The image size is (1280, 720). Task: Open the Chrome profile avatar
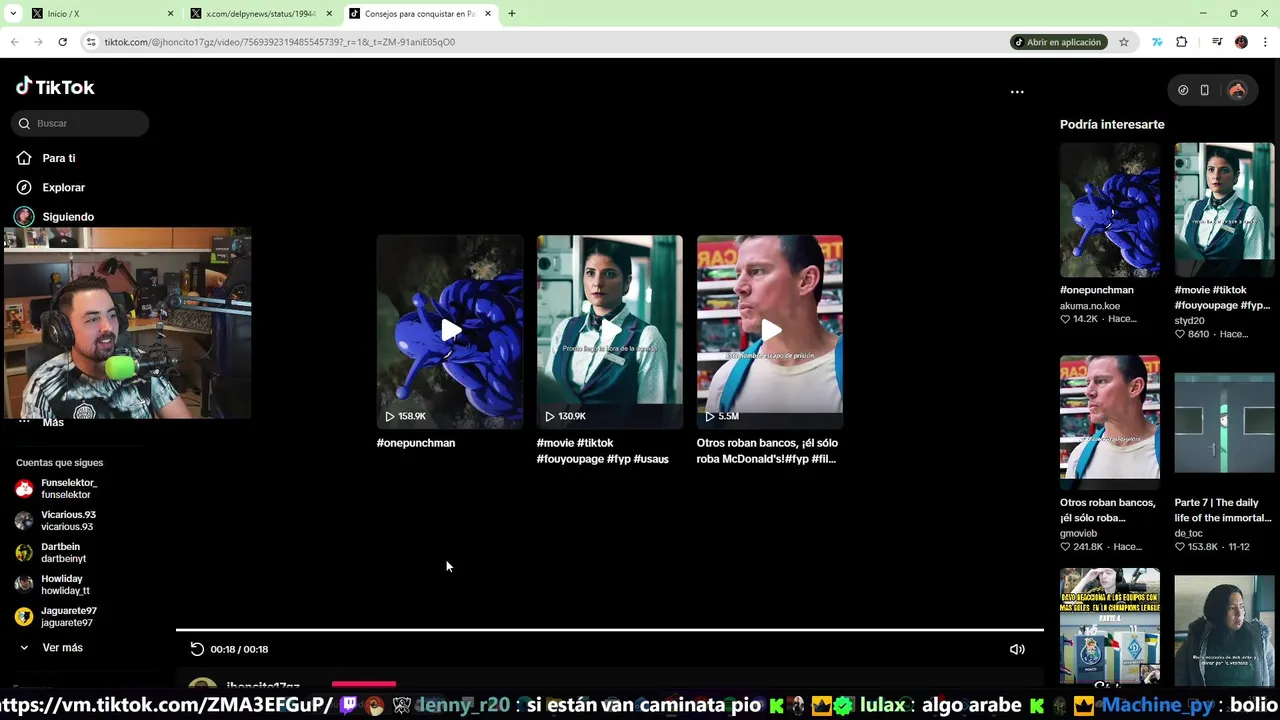point(1241,42)
